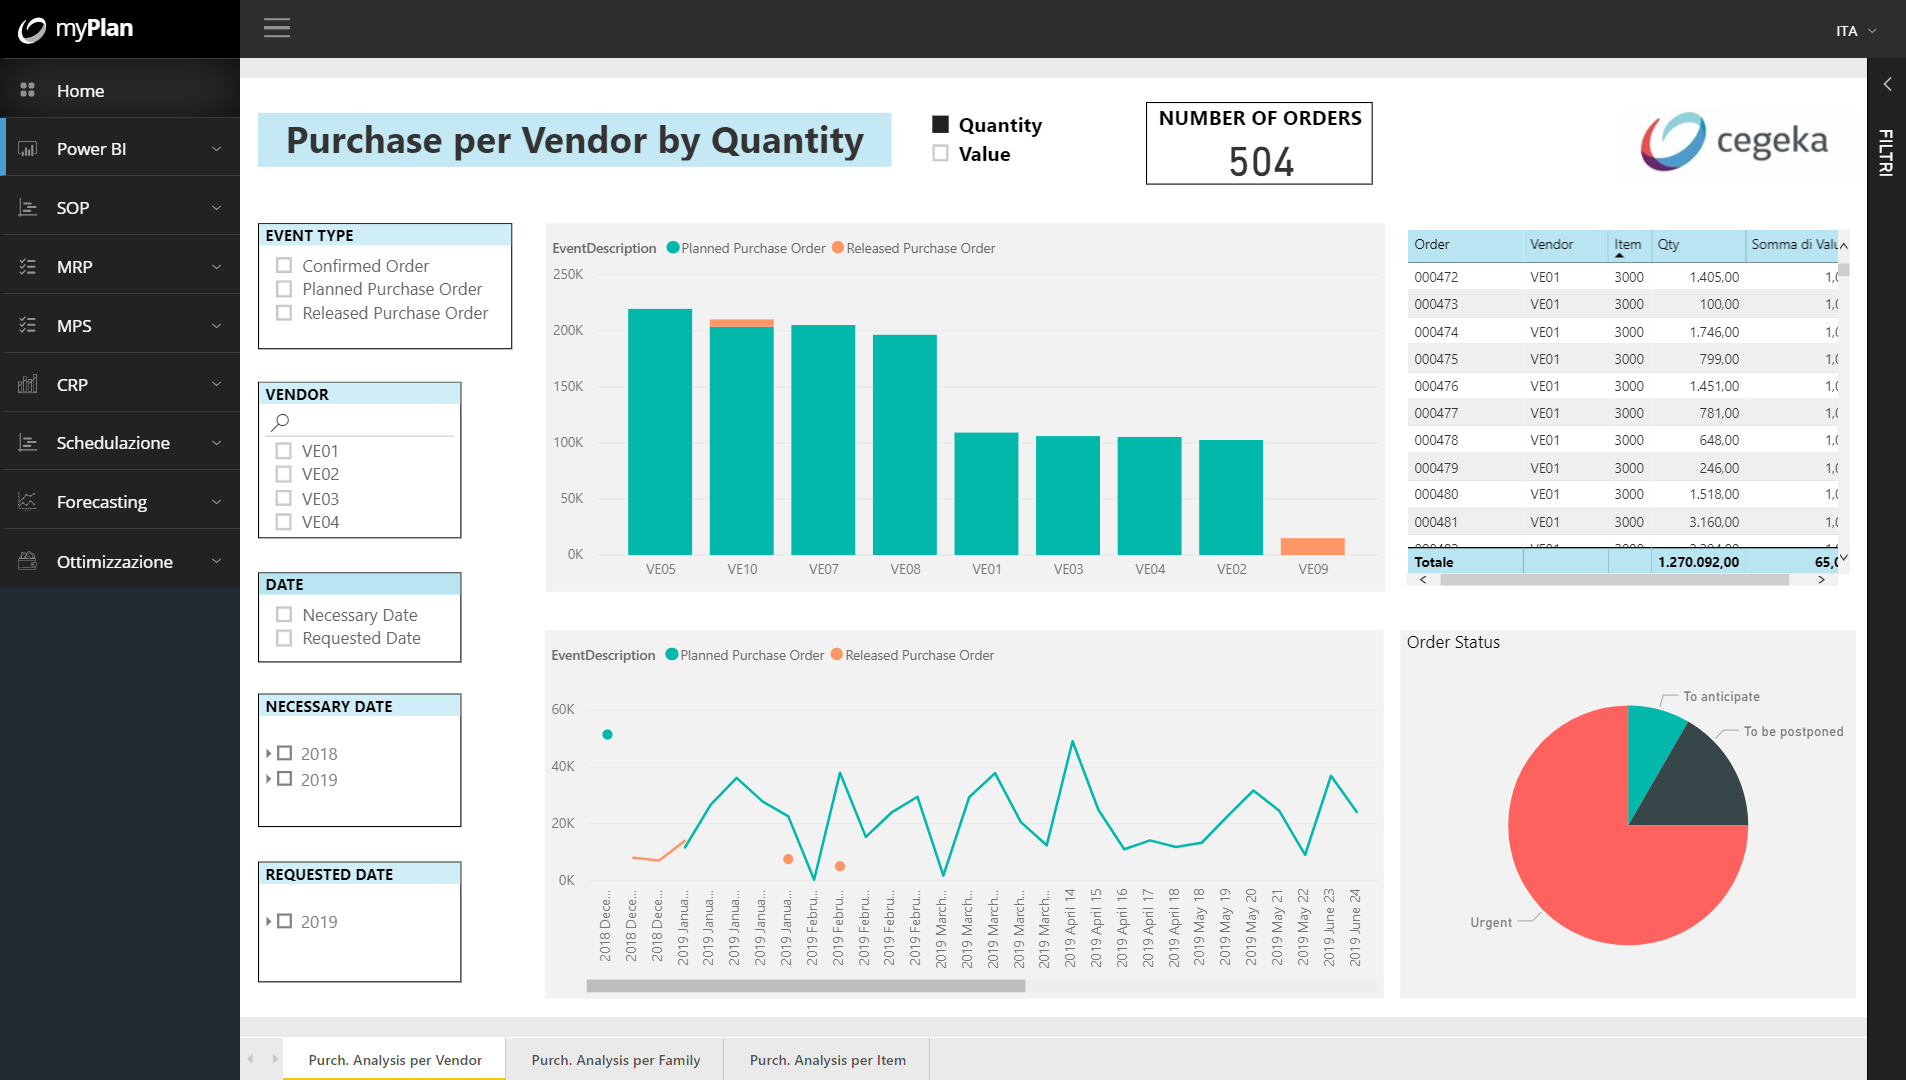1906x1080 pixels.
Task: Expand the CRP submenu chevron
Action: 217,385
